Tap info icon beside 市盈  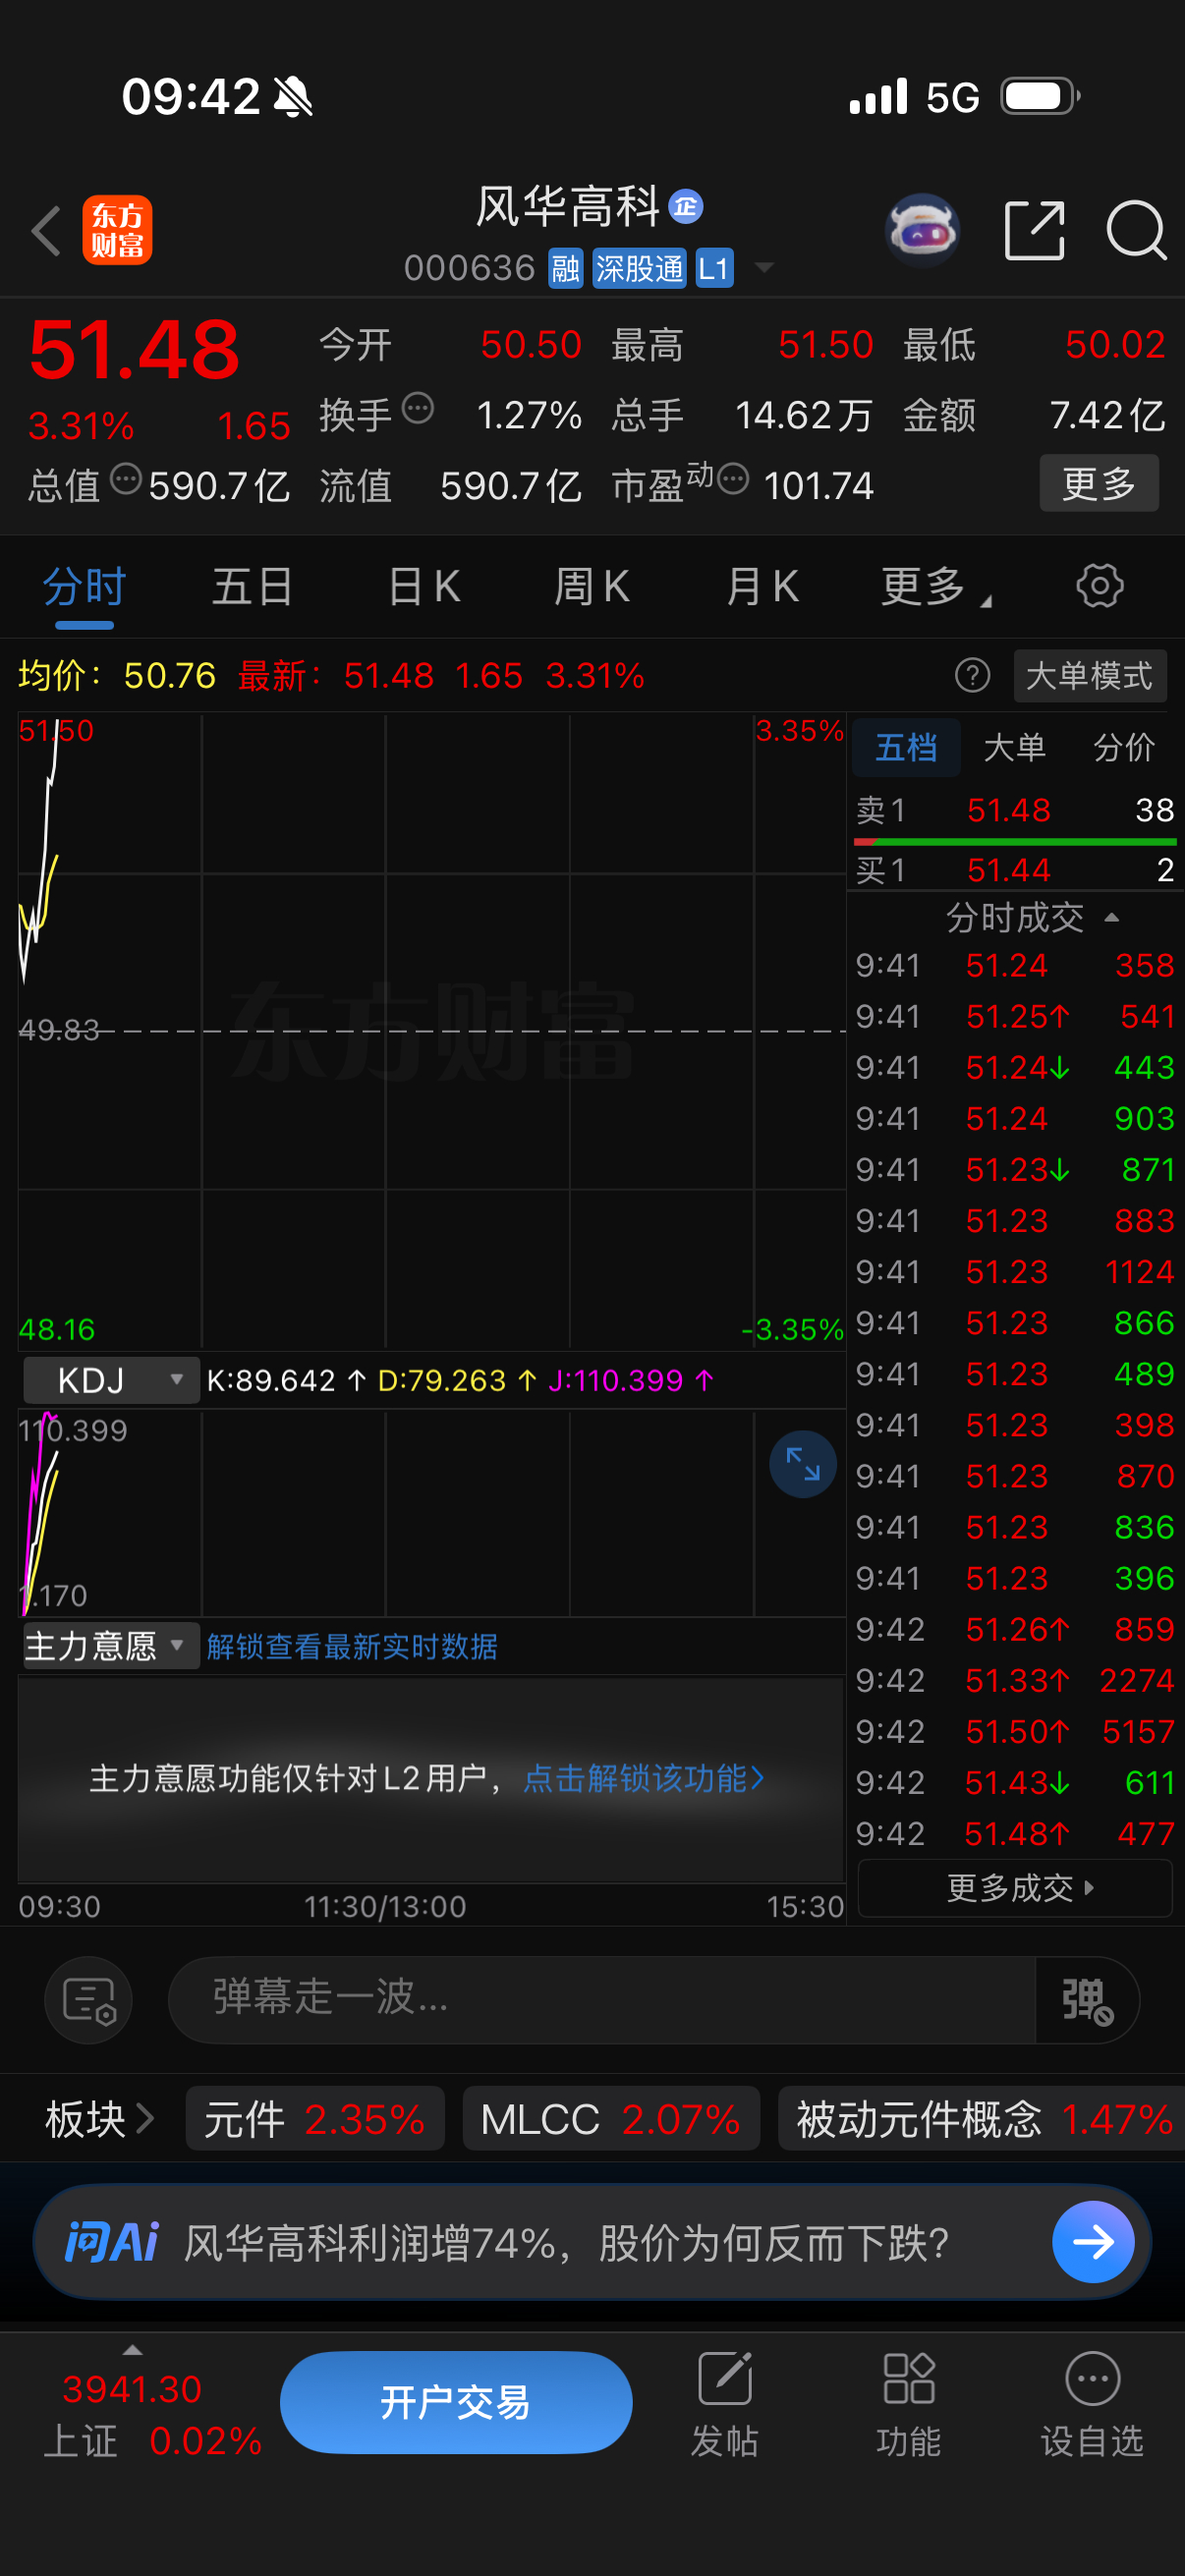point(733,479)
